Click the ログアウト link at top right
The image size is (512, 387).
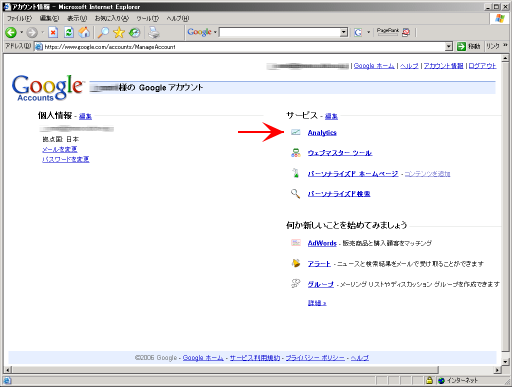click(x=482, y=66)
